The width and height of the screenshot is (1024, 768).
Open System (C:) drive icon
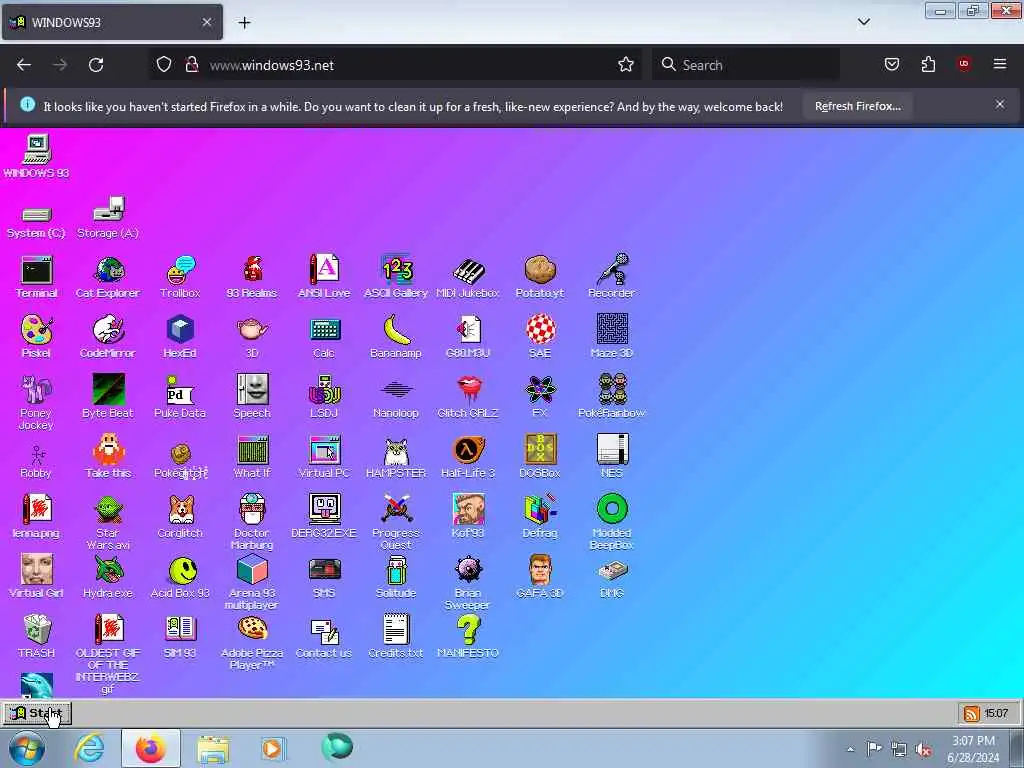pyautogui.click(x=36, y=222)
